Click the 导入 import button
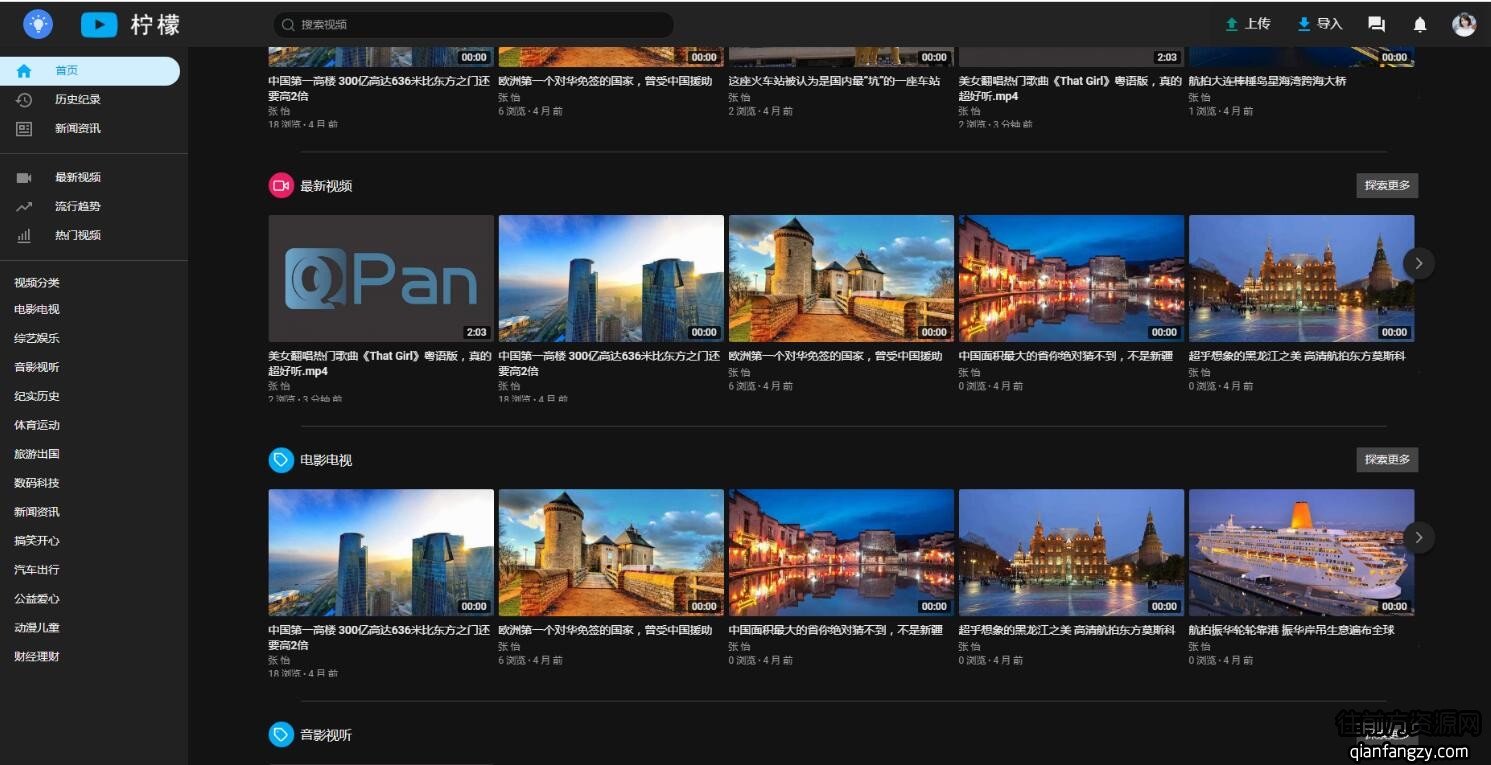 click(1320, 24)
